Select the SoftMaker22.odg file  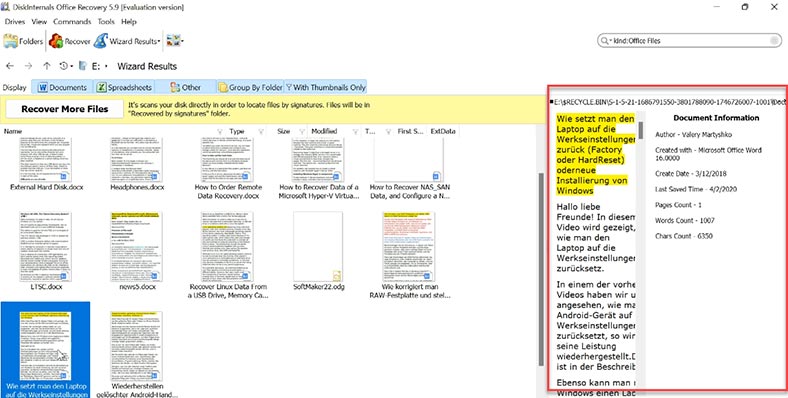point(318,251)
